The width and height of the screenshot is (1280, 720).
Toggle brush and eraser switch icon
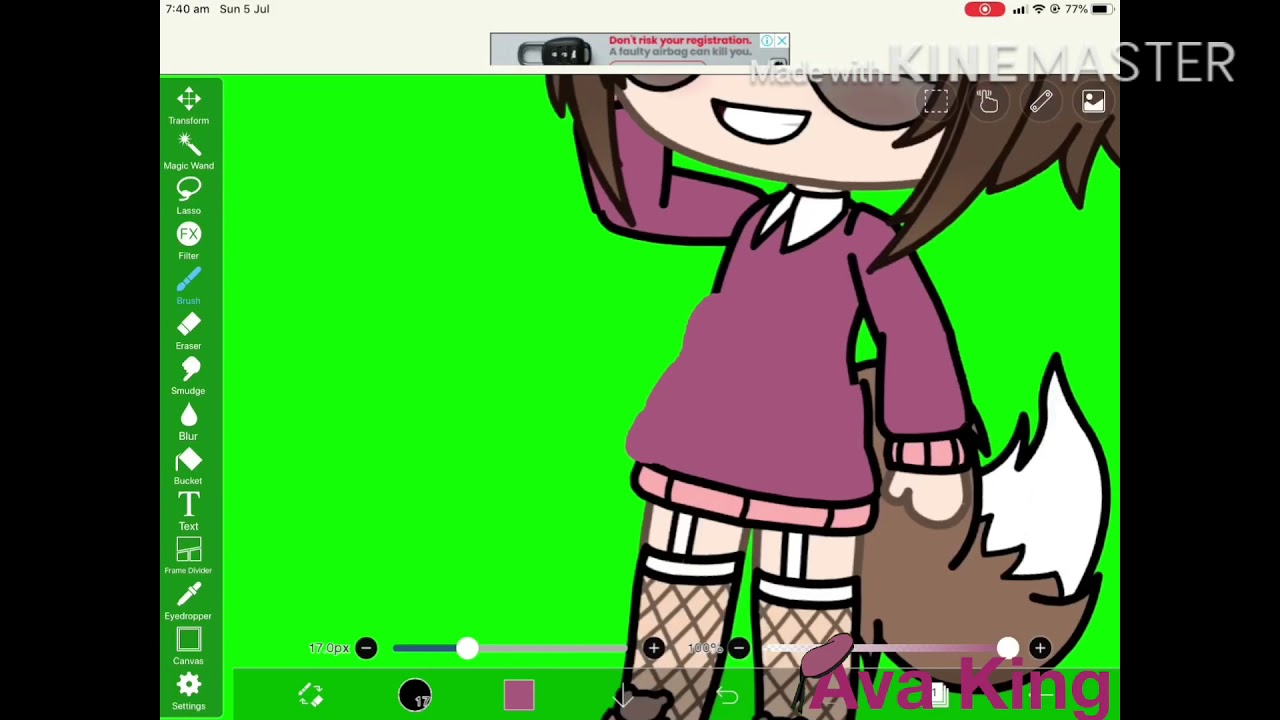(x=311, y=695)
